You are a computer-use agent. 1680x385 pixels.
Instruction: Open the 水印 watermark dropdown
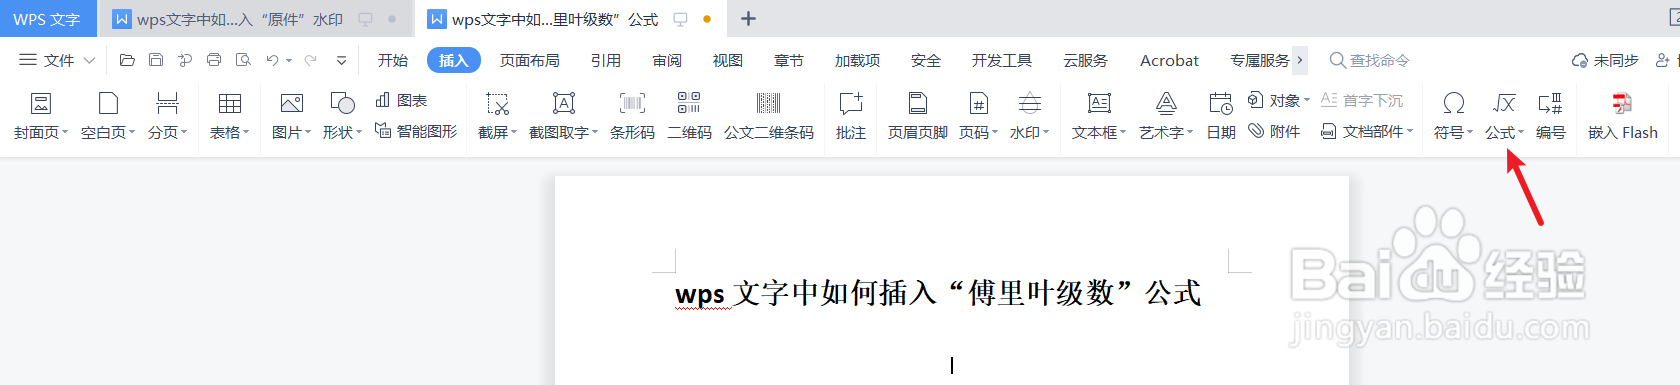[x=1030, y=116]
